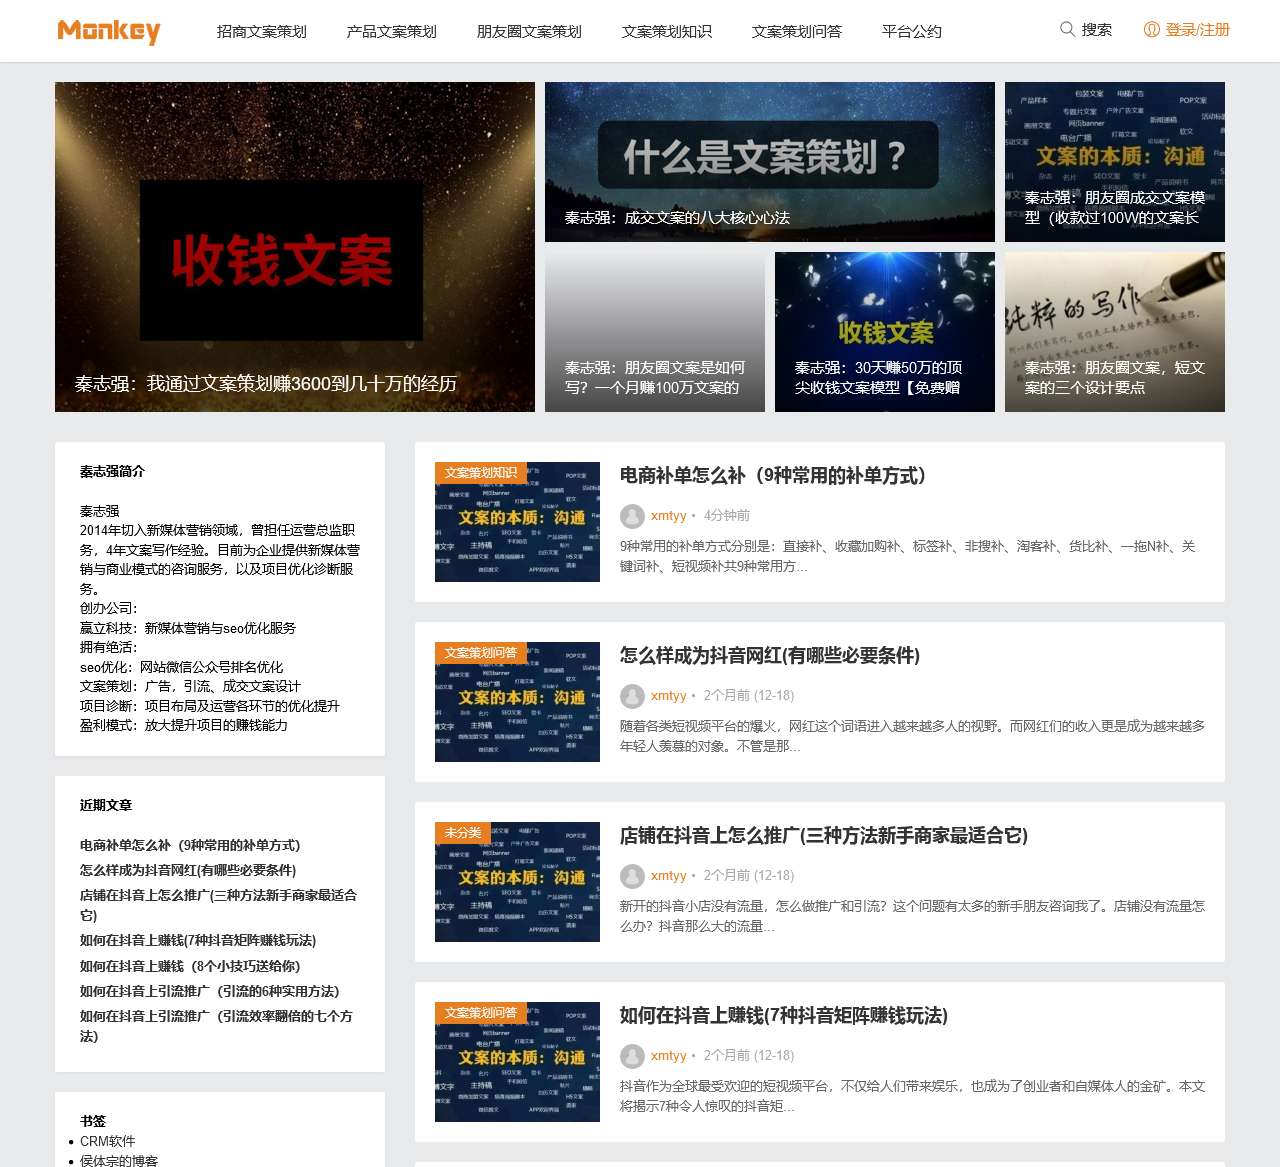Click excerpt starting 9种常用的补单方式分别是
Viewport: 1280px width, 1167px height.
tap(908, 556)
